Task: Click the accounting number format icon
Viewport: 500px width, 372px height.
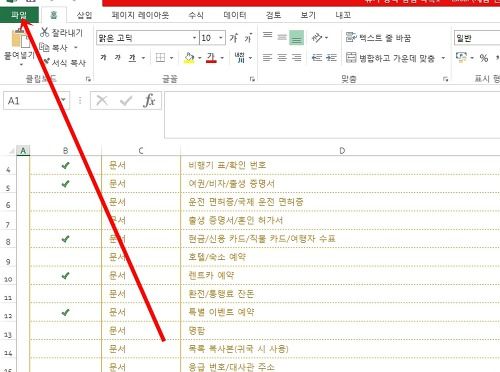Action: (x=462, y=58)
